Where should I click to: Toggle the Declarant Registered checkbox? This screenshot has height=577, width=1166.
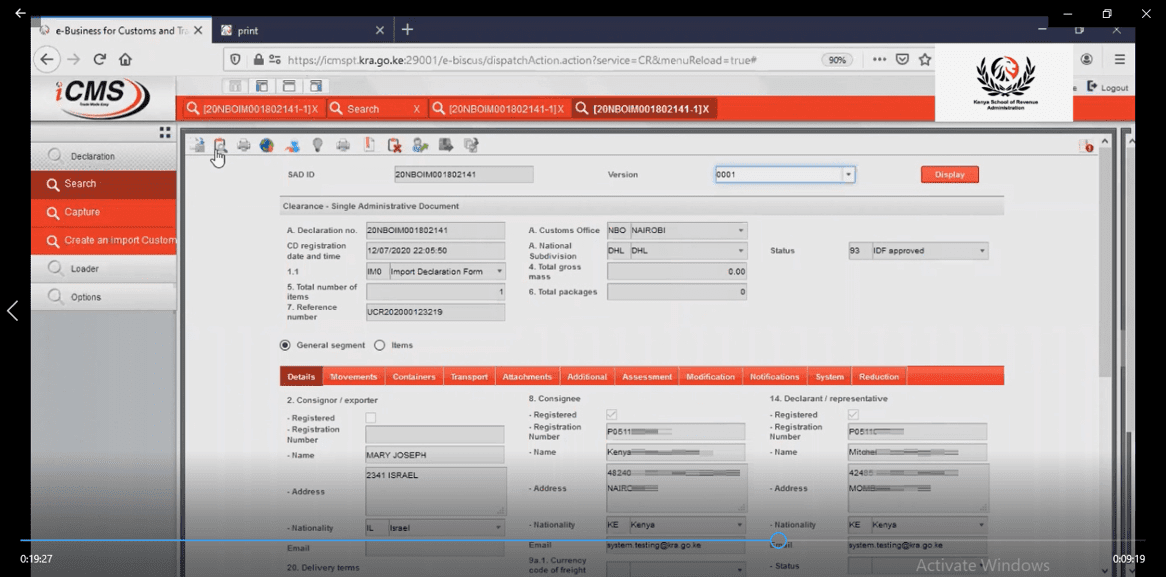pos(853,414)
